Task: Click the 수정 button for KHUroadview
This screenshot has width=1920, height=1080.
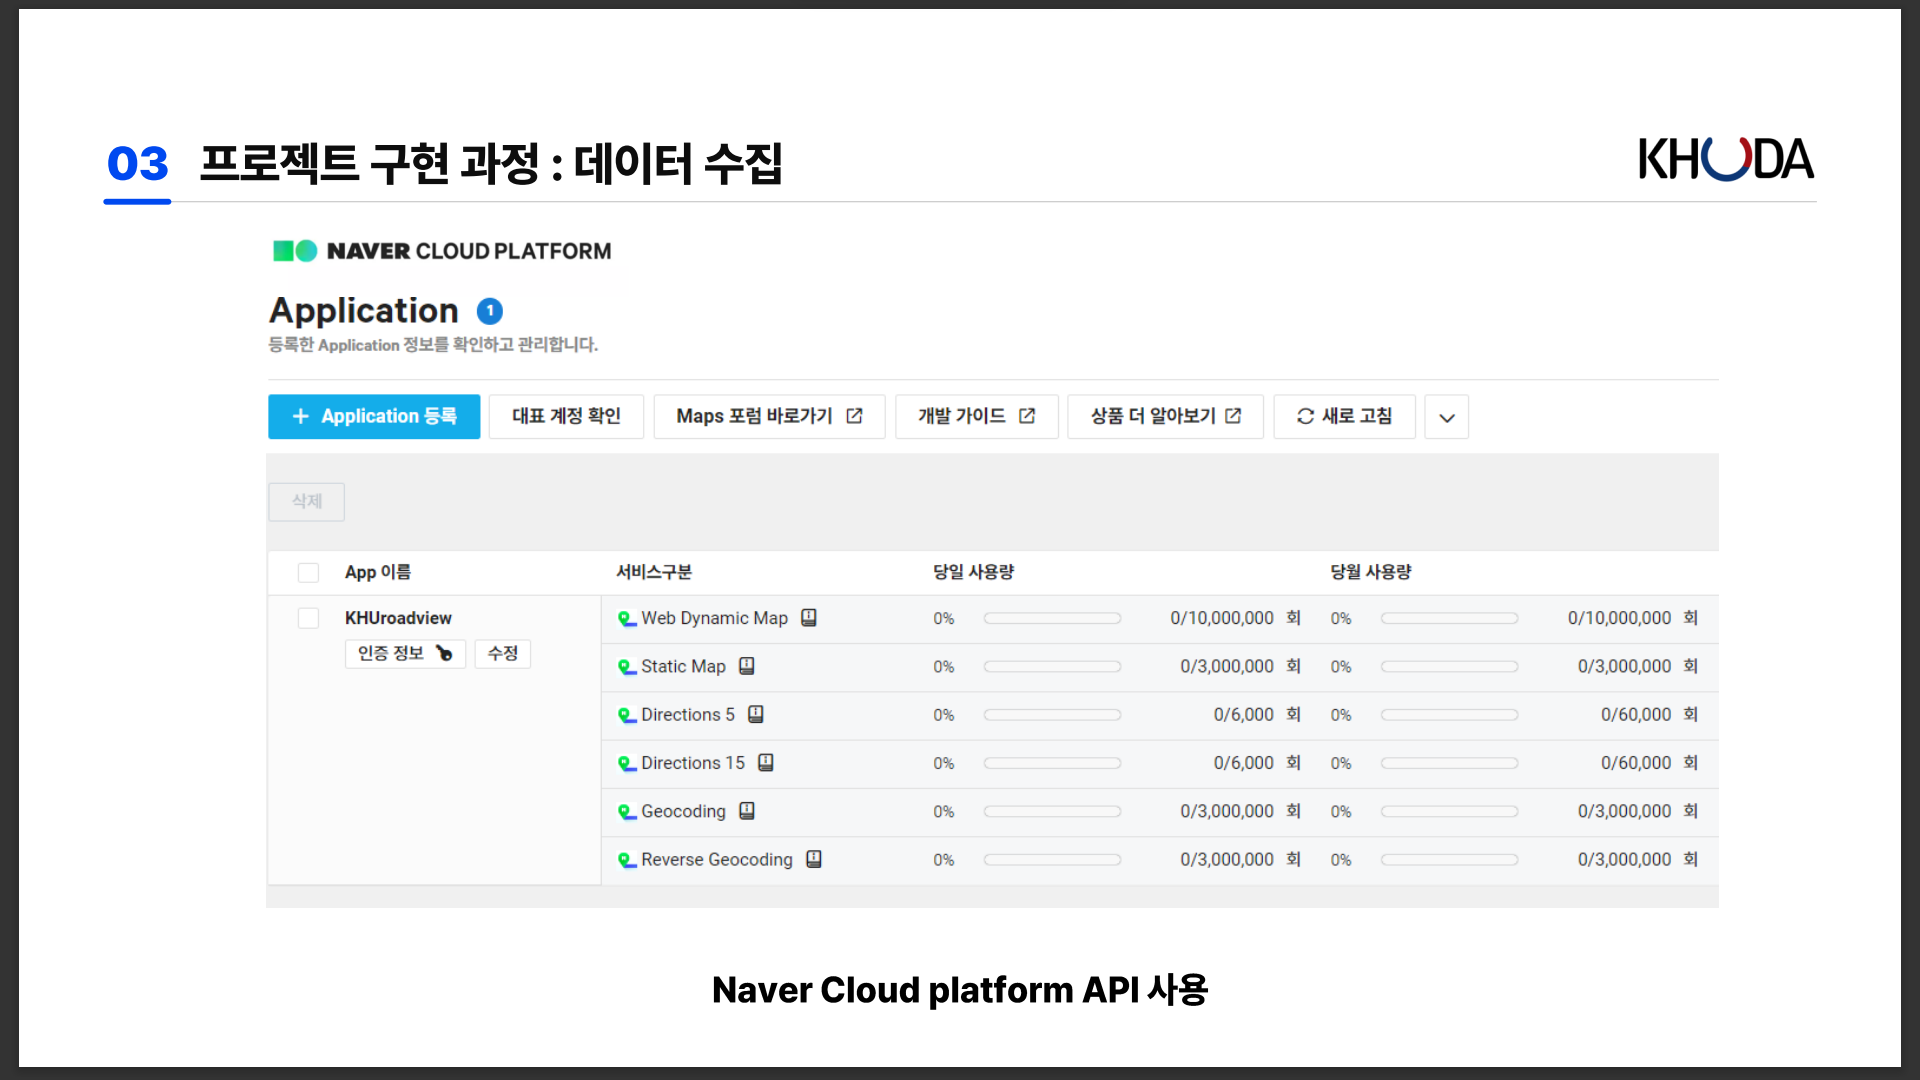Action: 502,653
